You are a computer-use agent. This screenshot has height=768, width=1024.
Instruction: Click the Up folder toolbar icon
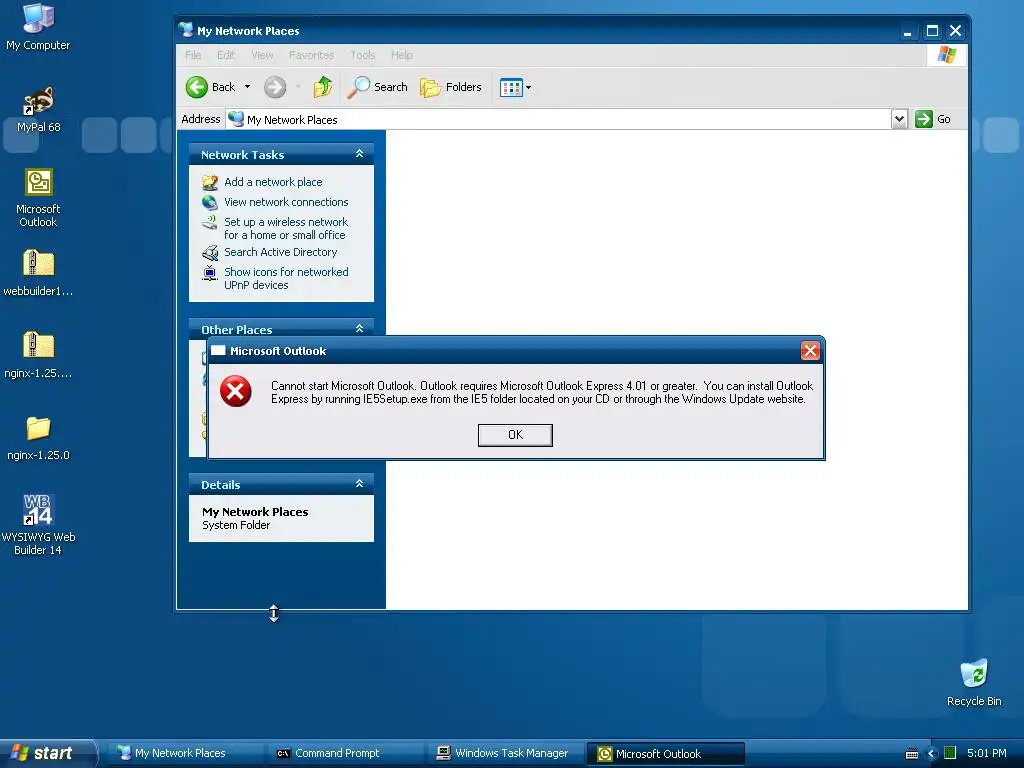pyautogui.click(x=323, y=87)
